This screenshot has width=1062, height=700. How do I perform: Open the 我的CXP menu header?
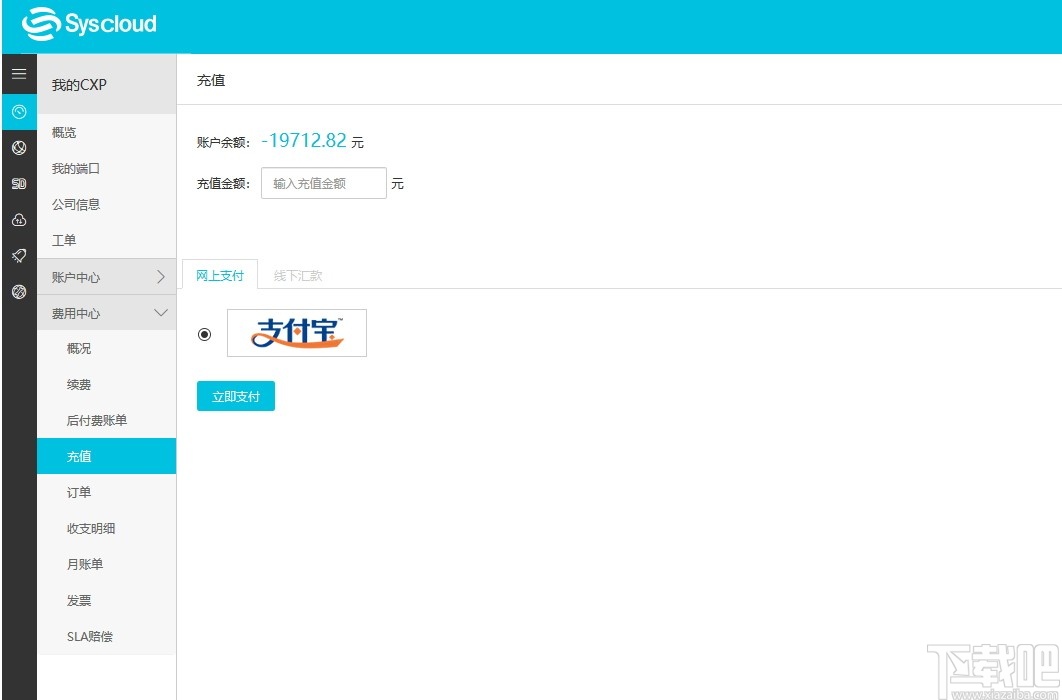78,84
